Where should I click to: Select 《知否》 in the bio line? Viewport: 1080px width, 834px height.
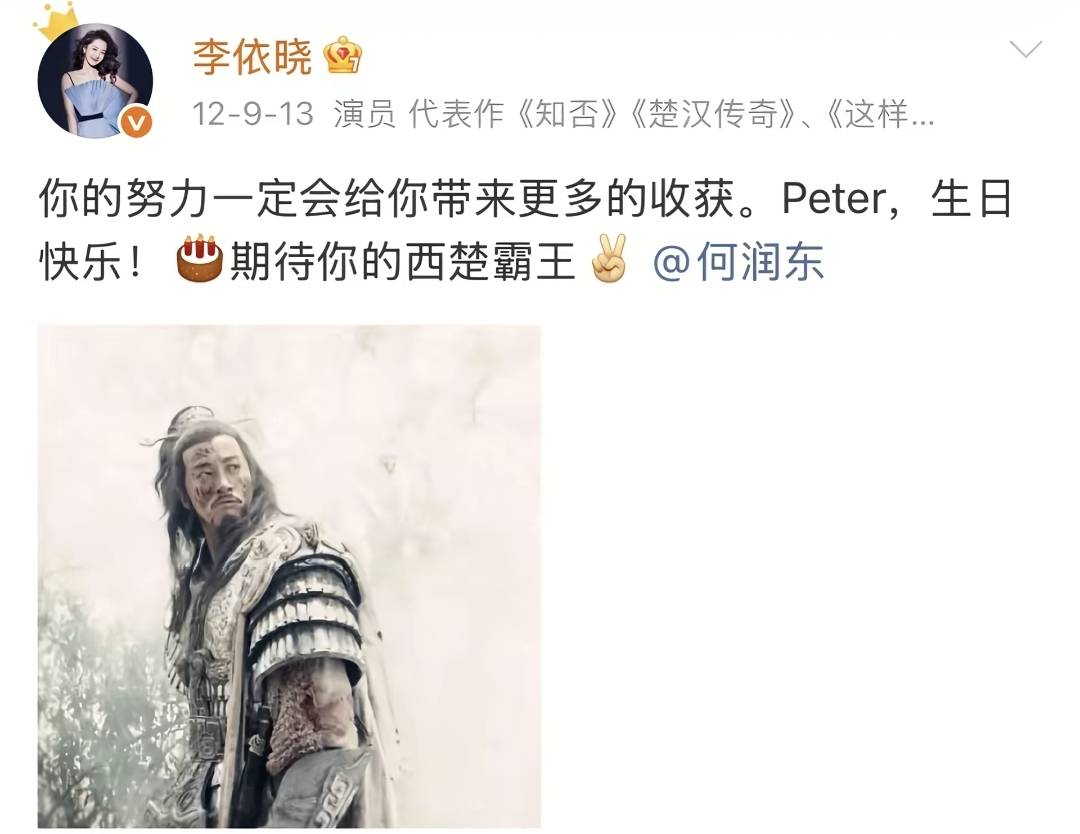point(568,114)
